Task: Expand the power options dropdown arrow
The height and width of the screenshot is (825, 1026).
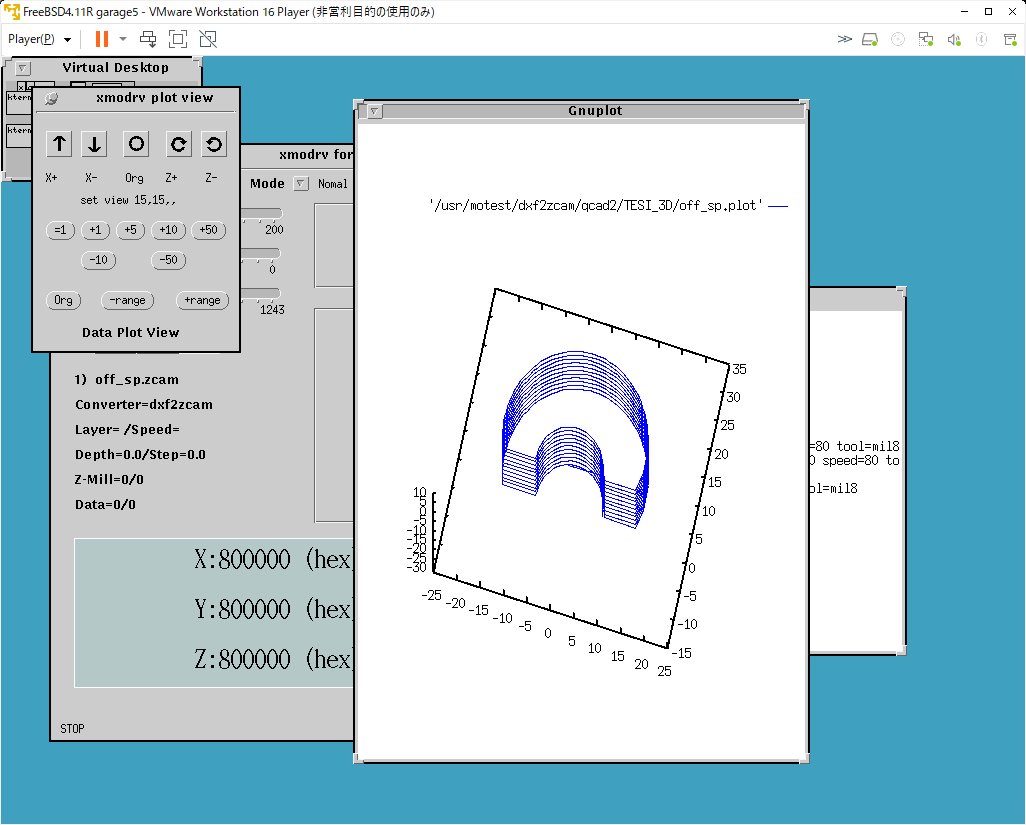Action: coord(123,39)
